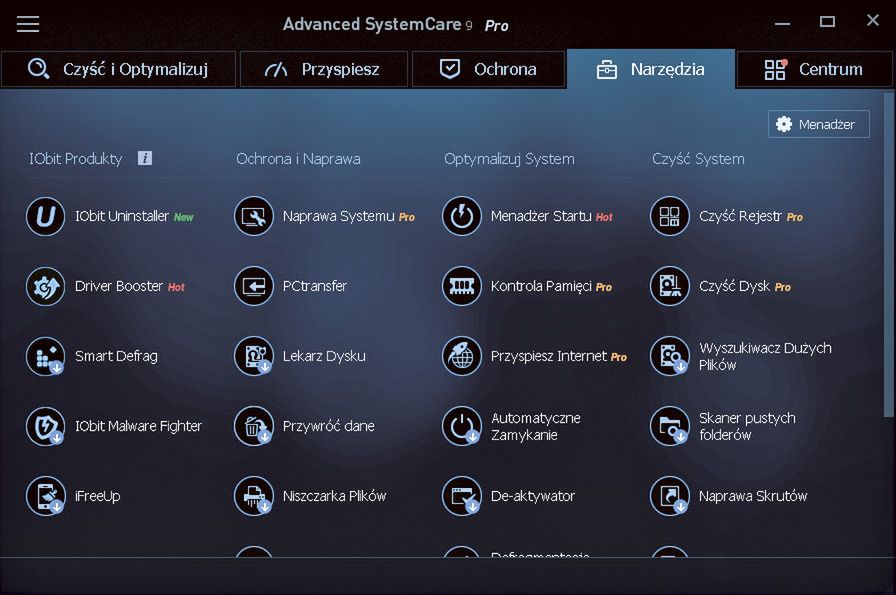The image size is (896, 595).
Task: Go to the Centrum tab
Action: pyautogui.click(x=814, y=69)
